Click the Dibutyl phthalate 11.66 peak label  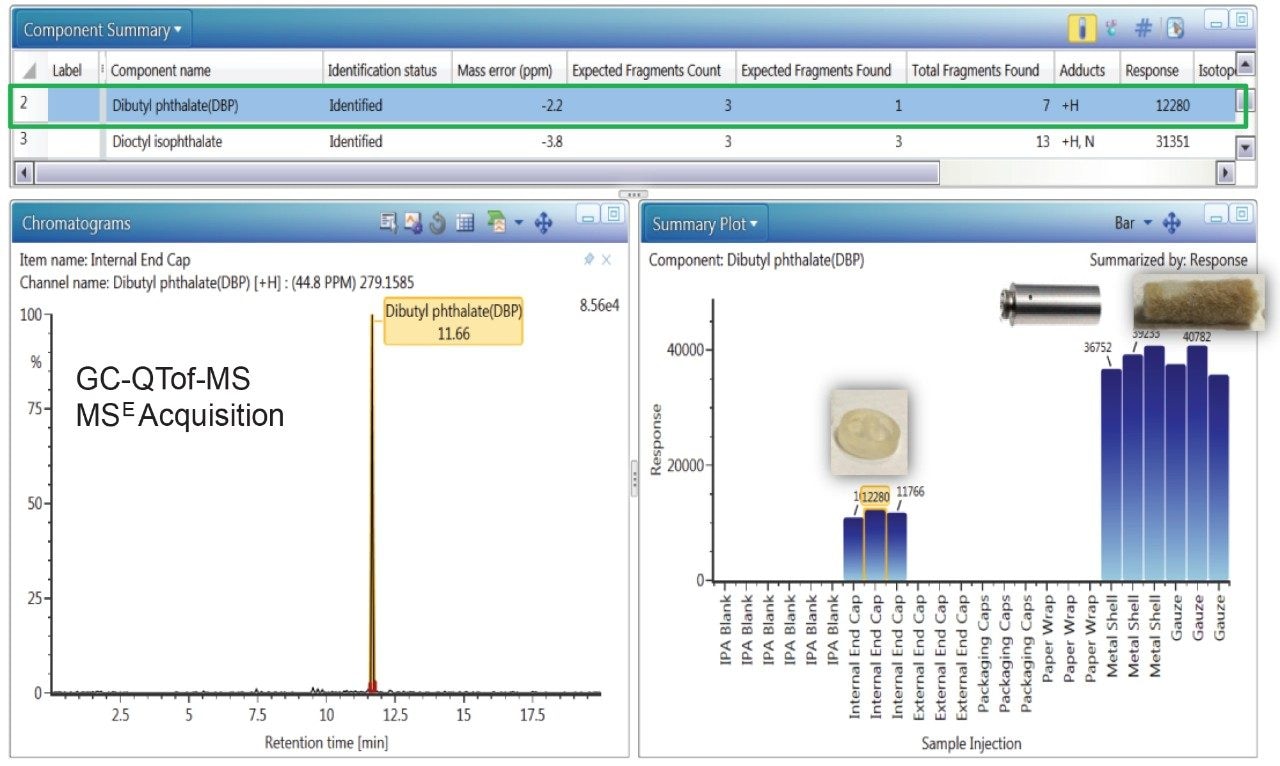coord(453,320)
